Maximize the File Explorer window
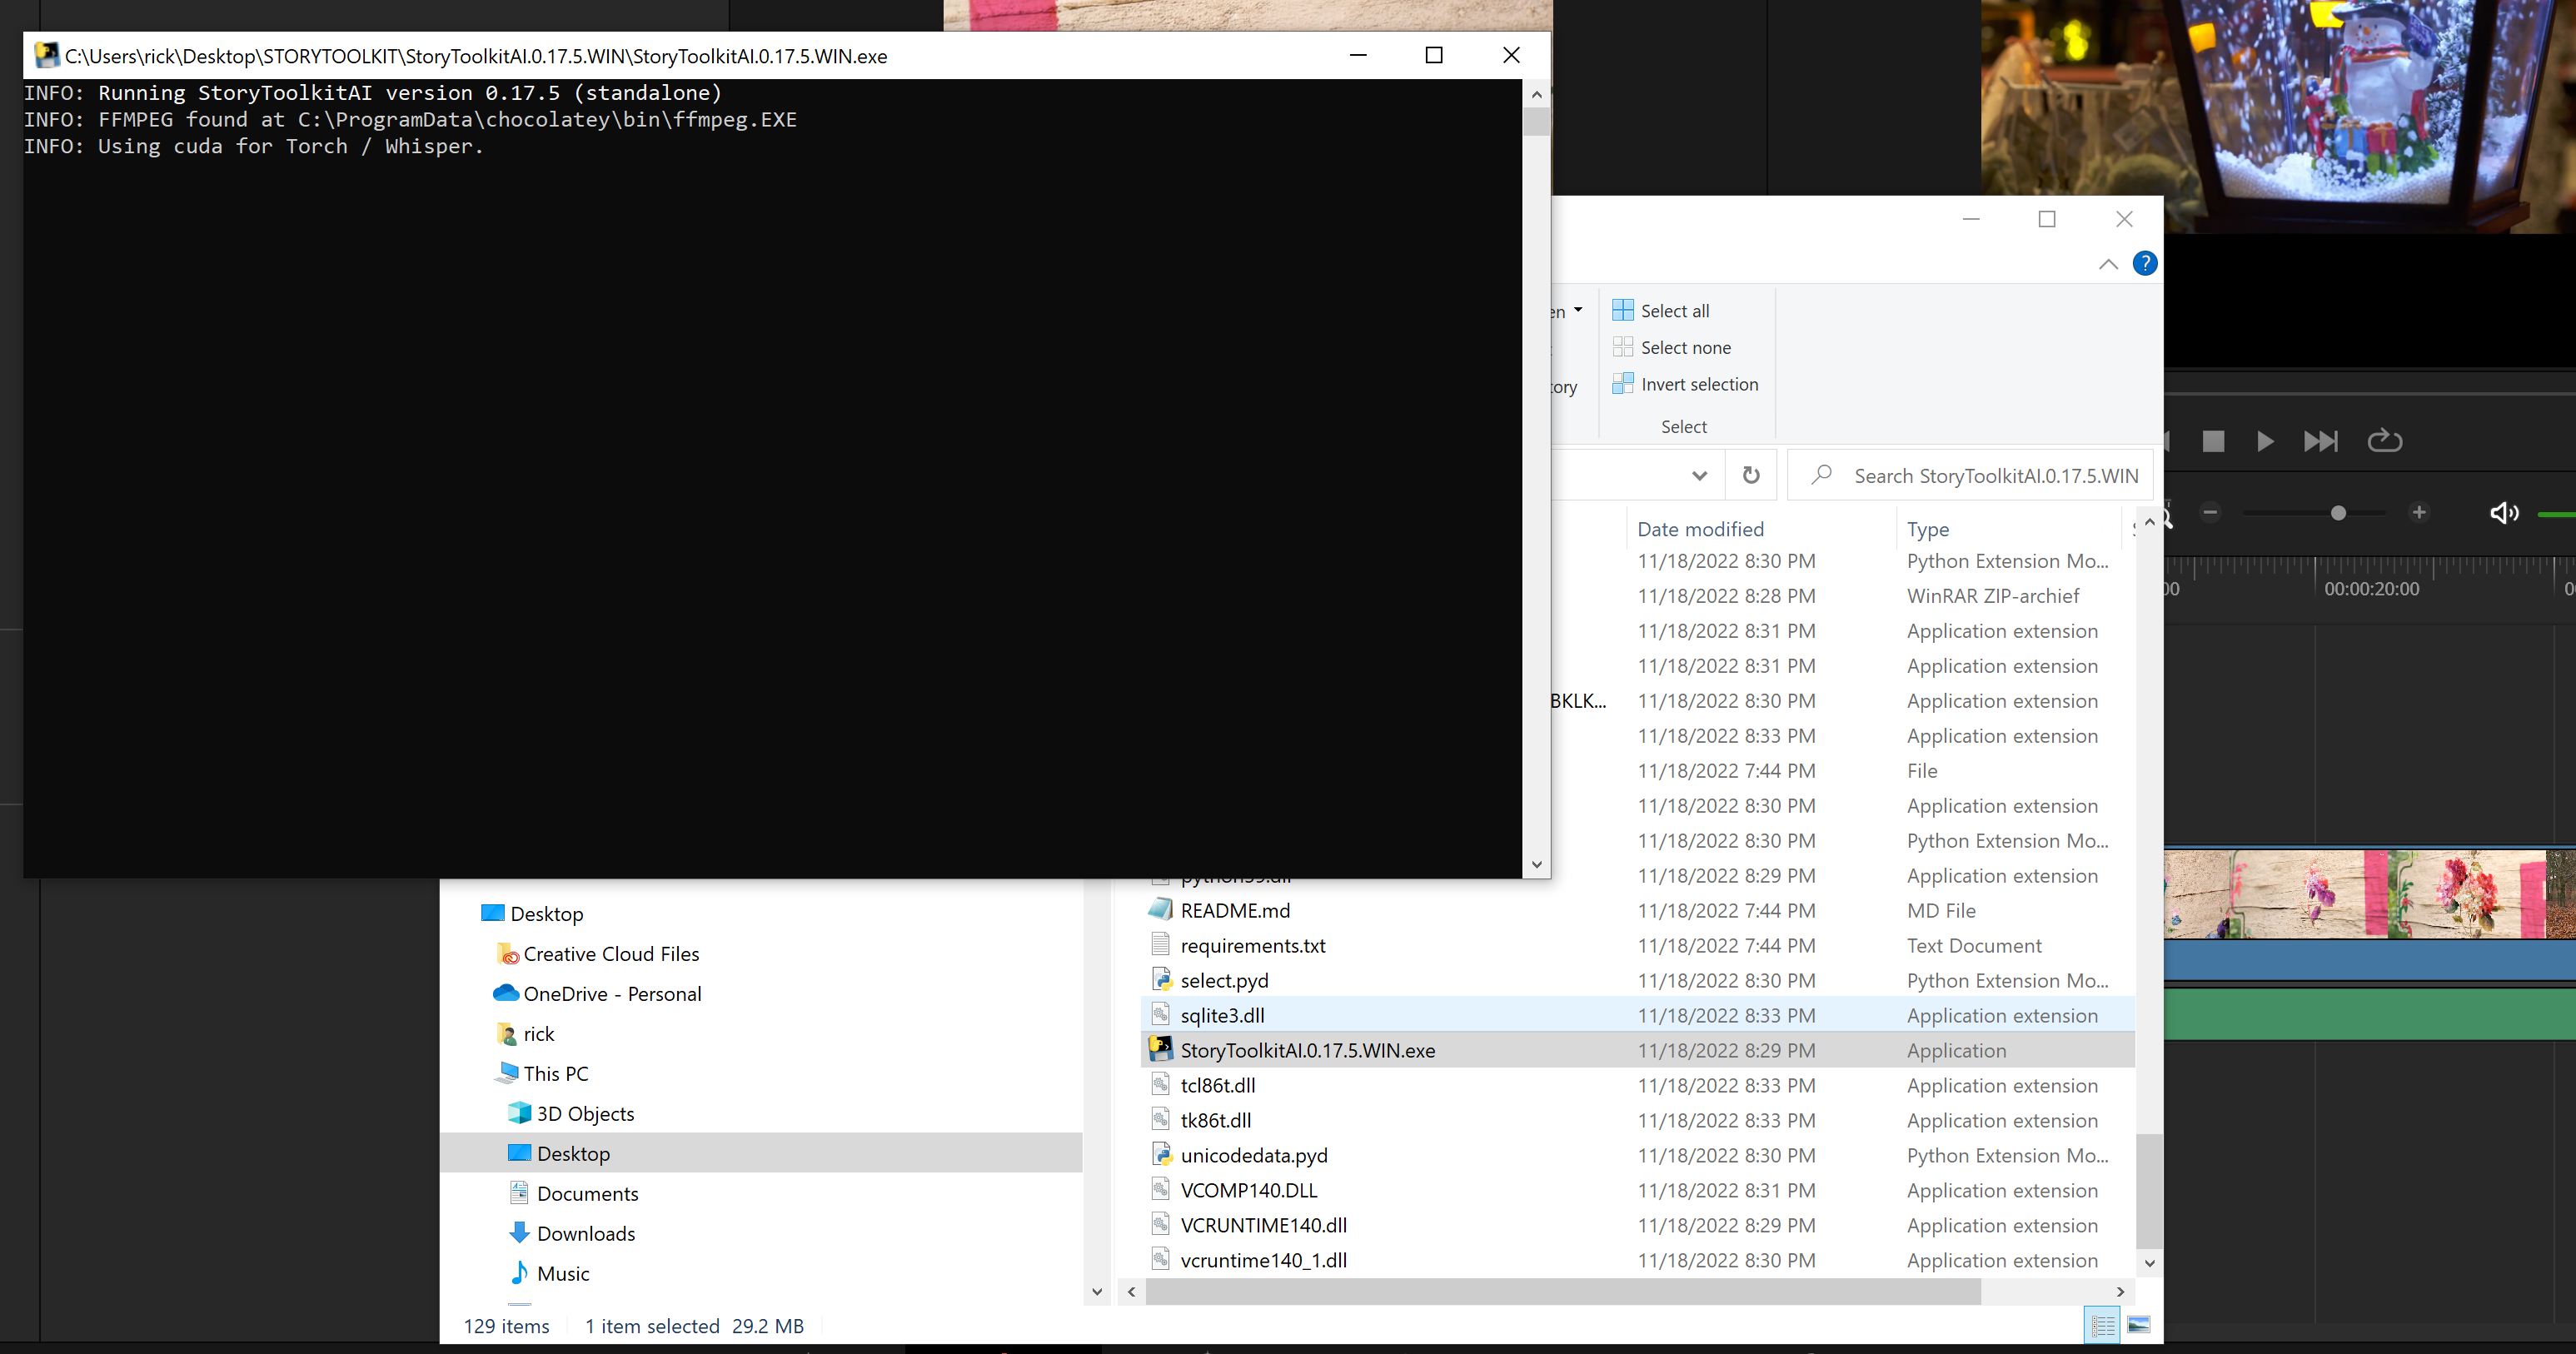Screen dimensions: 2576x1354 coord(2047,219)
